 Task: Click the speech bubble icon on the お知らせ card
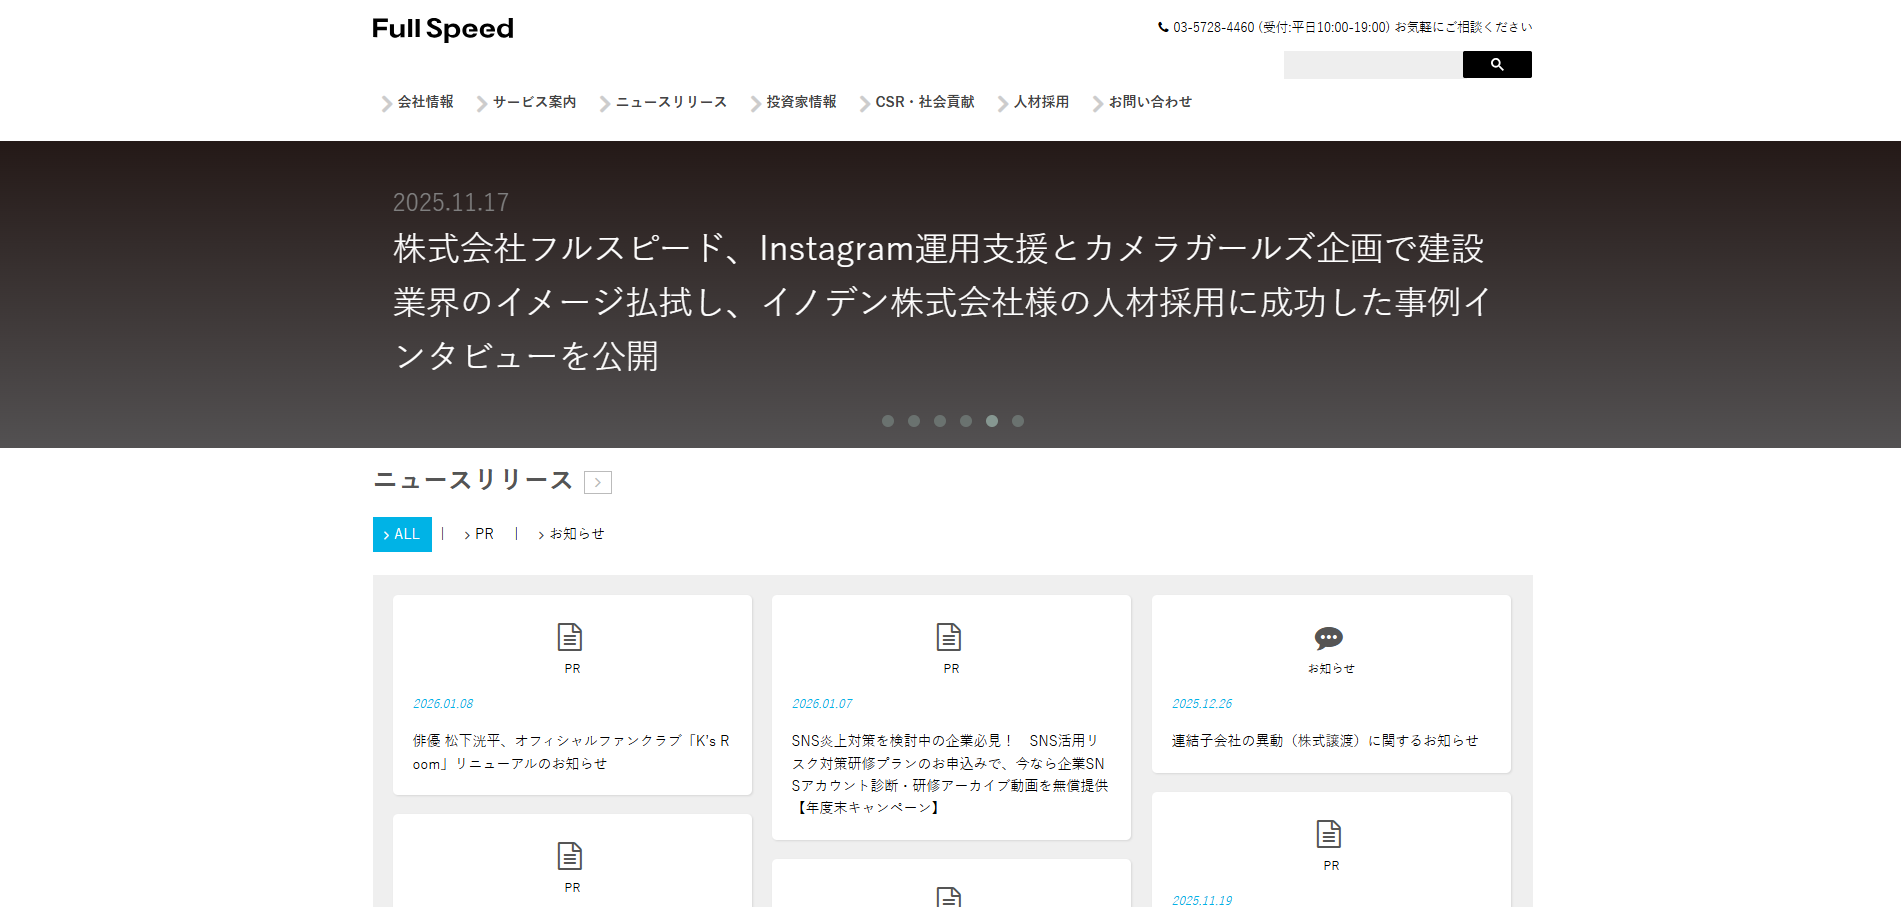[x=1328, y=637]
